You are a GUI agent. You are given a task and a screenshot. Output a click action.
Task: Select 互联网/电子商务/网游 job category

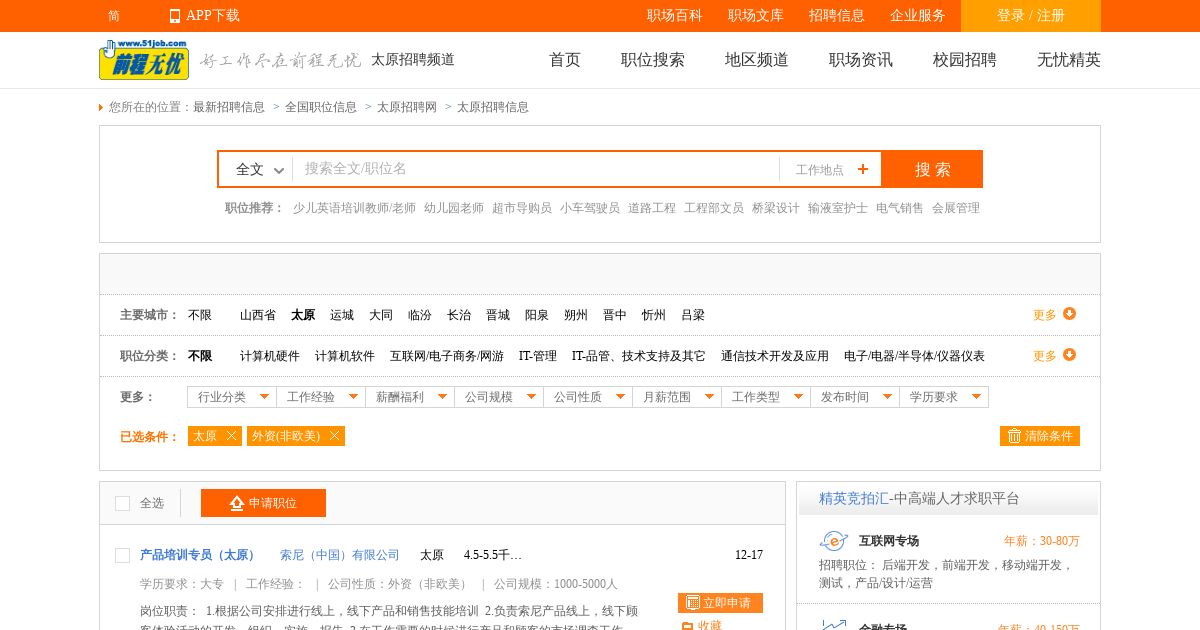pos(447,356)
